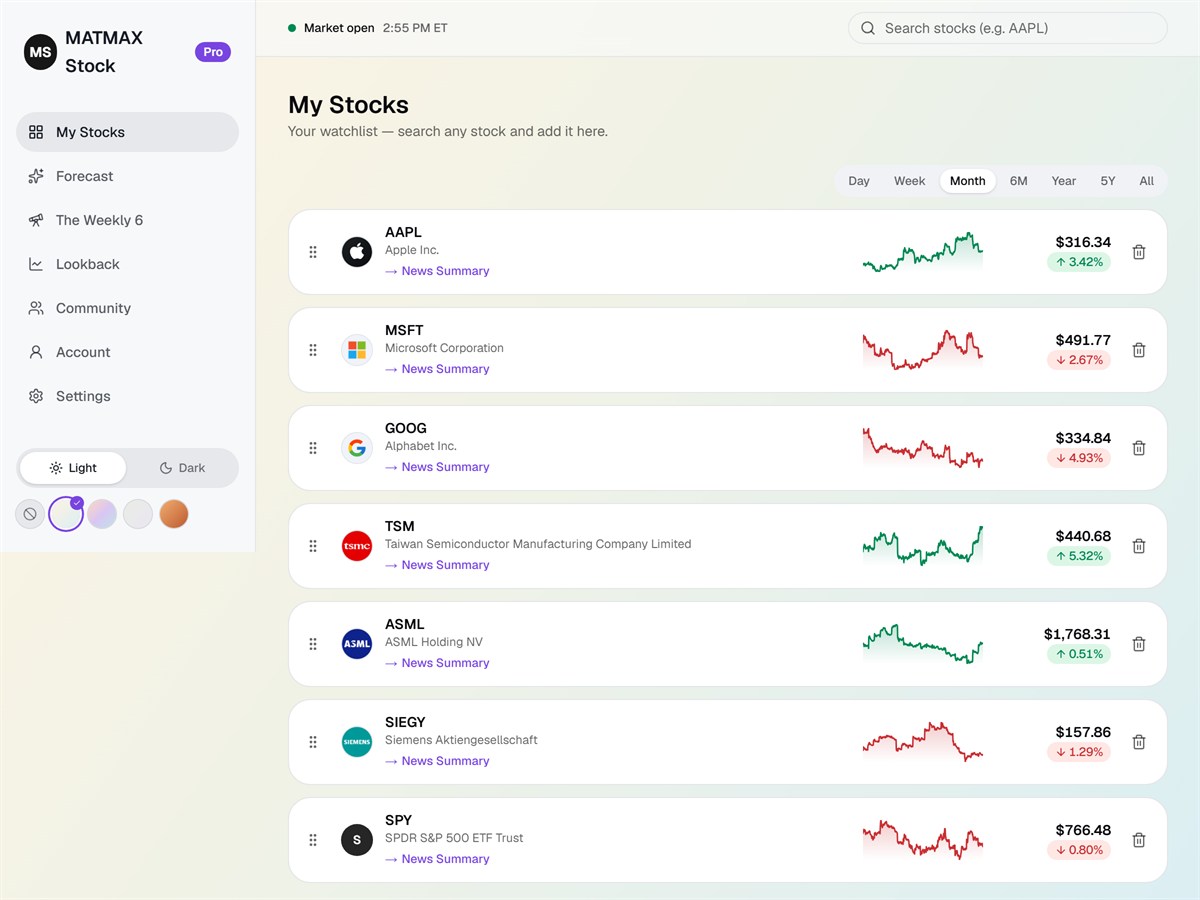Go to the Forecast section
The width and height of the screenshot is (1200, 900).
click(x=127, y=176)
